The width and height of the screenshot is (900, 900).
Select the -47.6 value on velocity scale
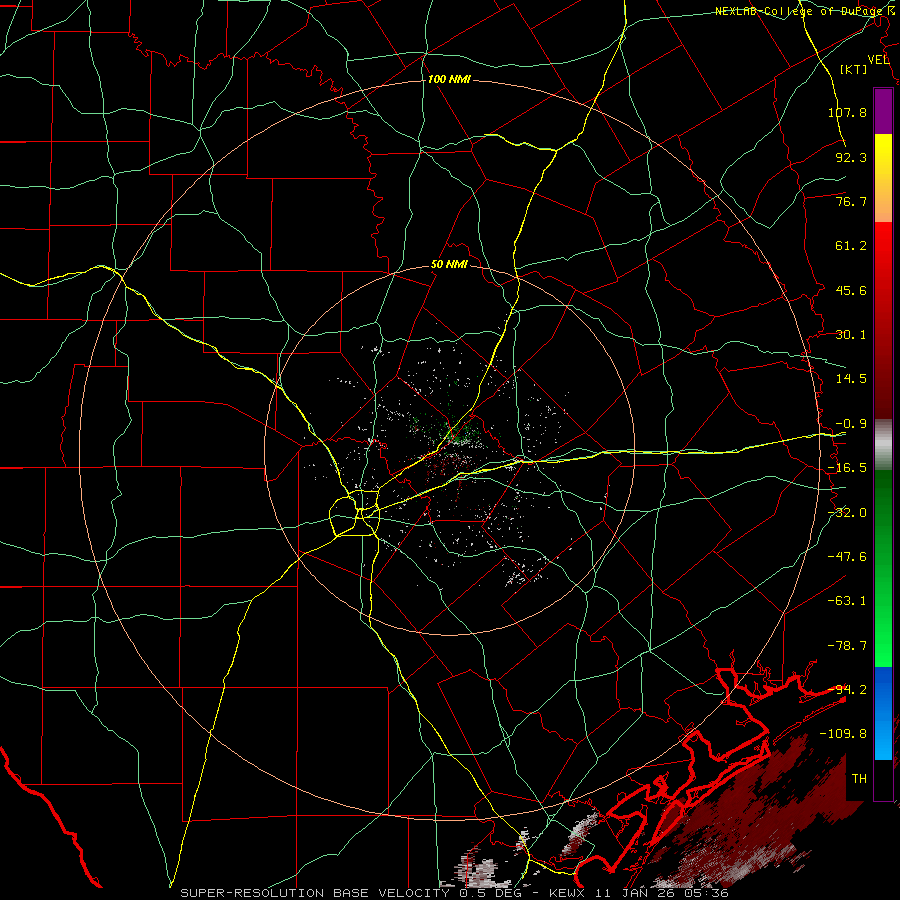(847, 556)
